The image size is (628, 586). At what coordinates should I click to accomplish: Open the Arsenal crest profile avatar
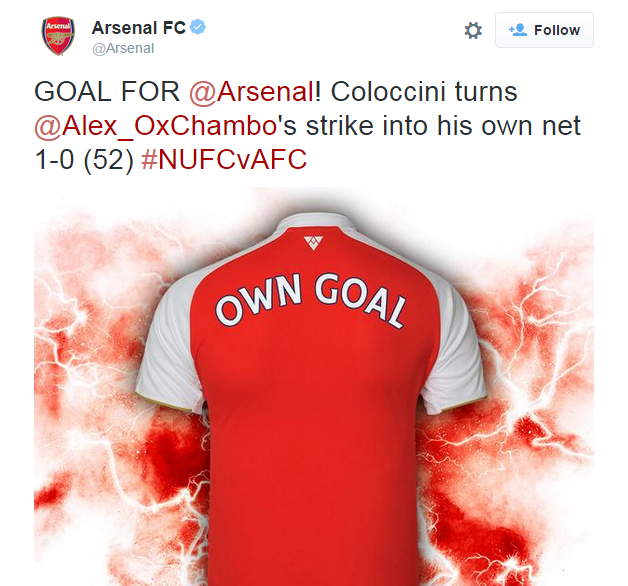[x=58, y=36]
